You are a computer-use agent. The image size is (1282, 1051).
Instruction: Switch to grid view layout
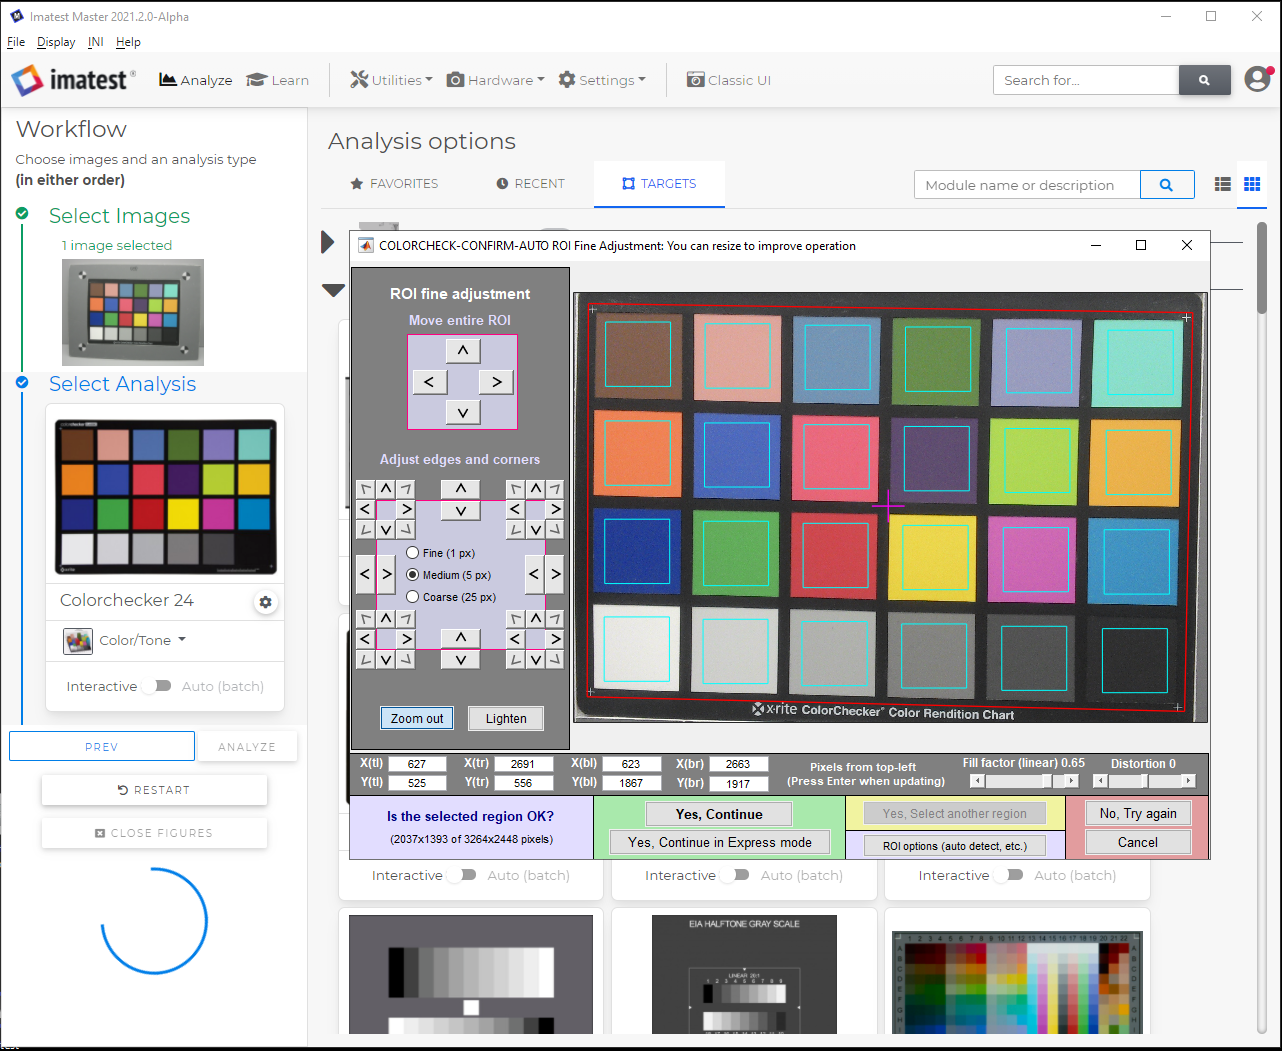tap(1252, 184)
